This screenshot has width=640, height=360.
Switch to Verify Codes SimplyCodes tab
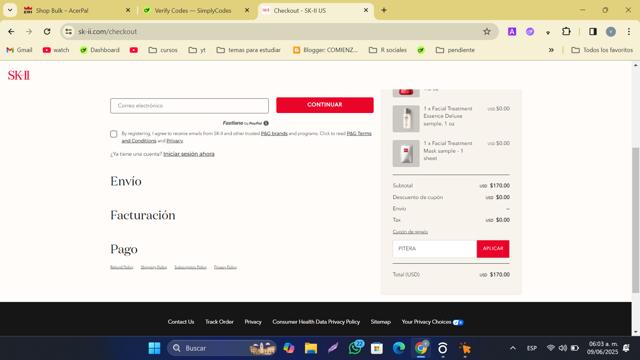pos(192,10)
